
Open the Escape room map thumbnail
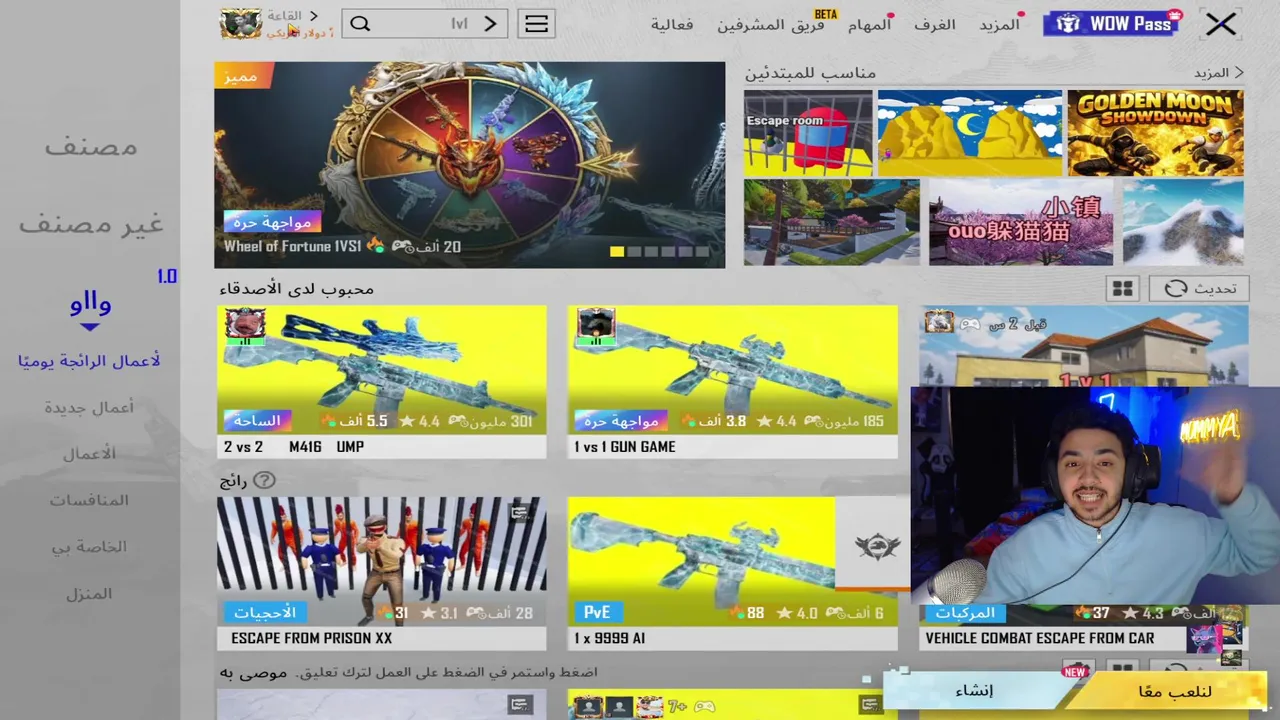pos(808,133)
